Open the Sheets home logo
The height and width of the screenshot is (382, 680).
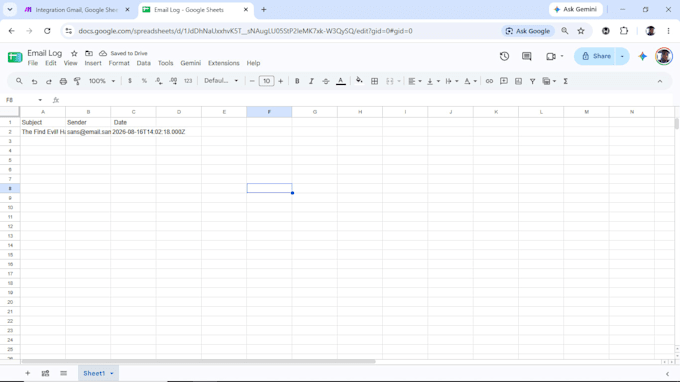tap(15, 57)
